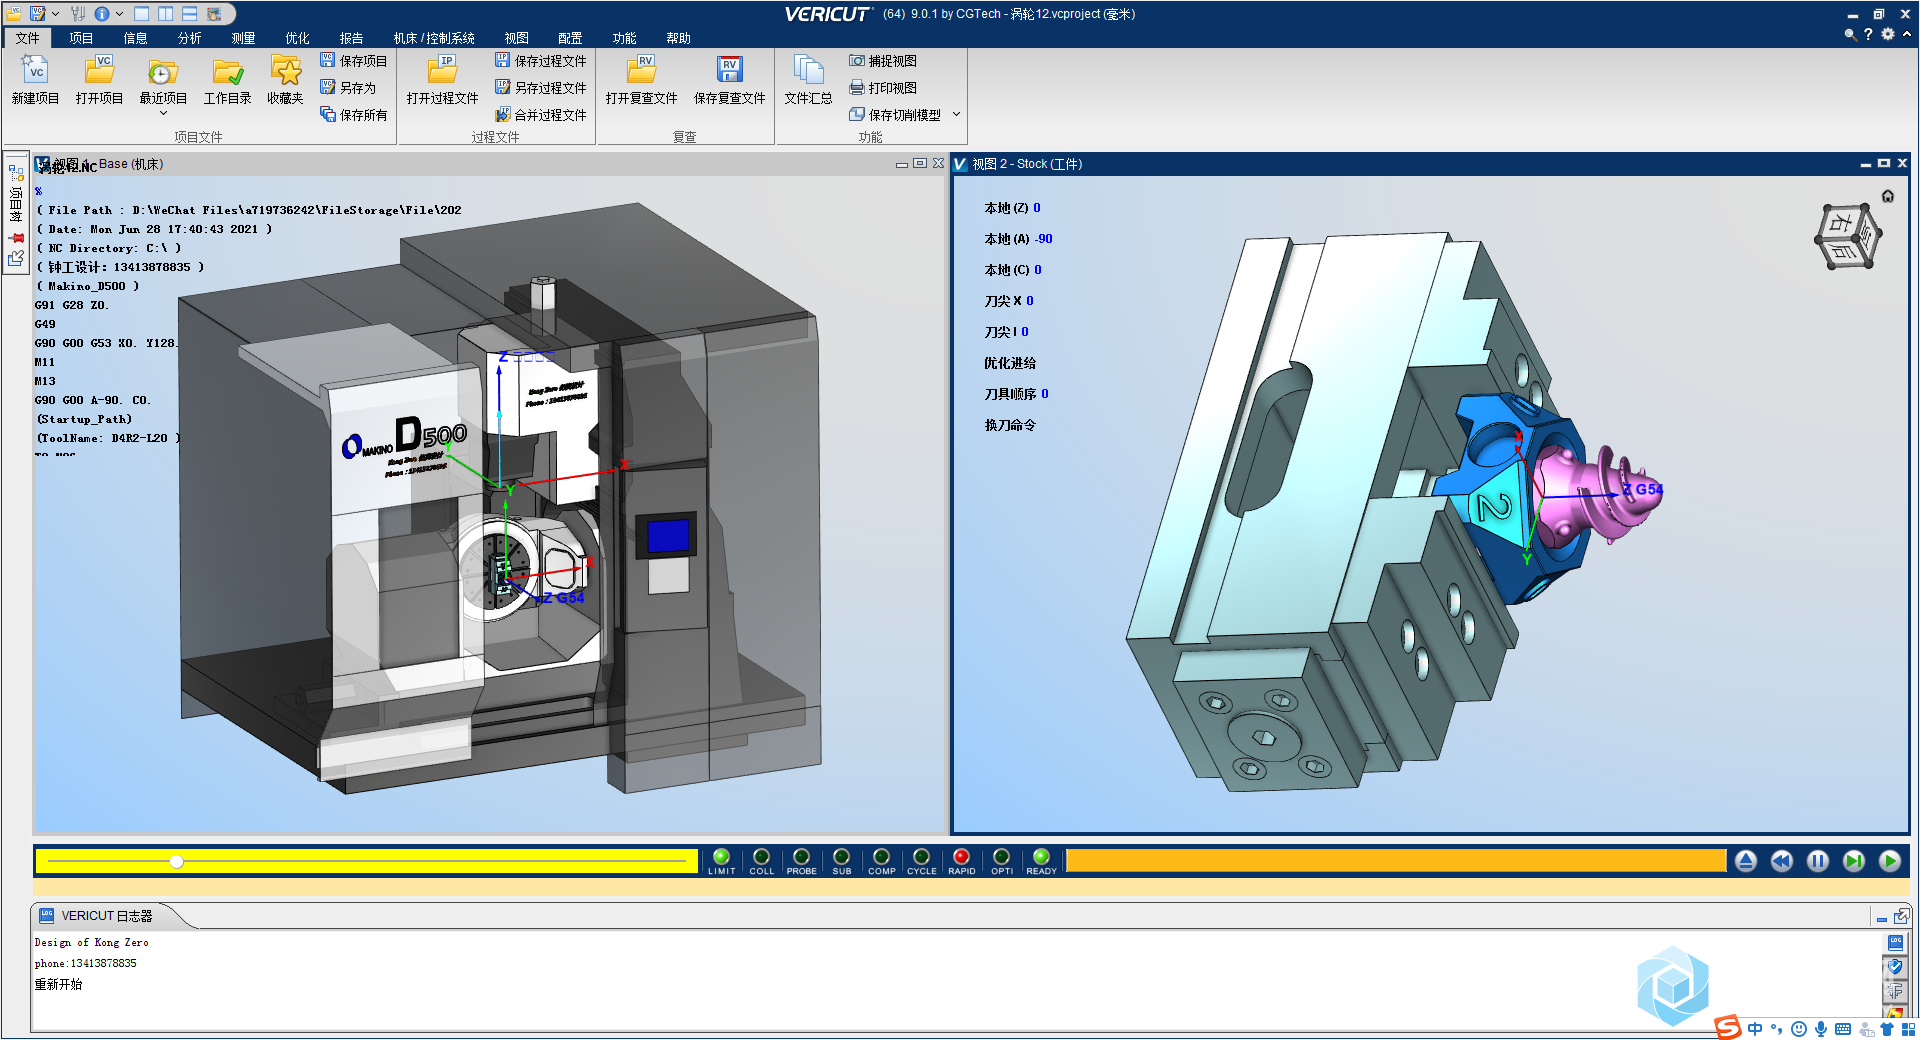This screenshot has width=1920, height=1040.
Task: Toggle the COLL status light
Action: (x=761, y=857)
